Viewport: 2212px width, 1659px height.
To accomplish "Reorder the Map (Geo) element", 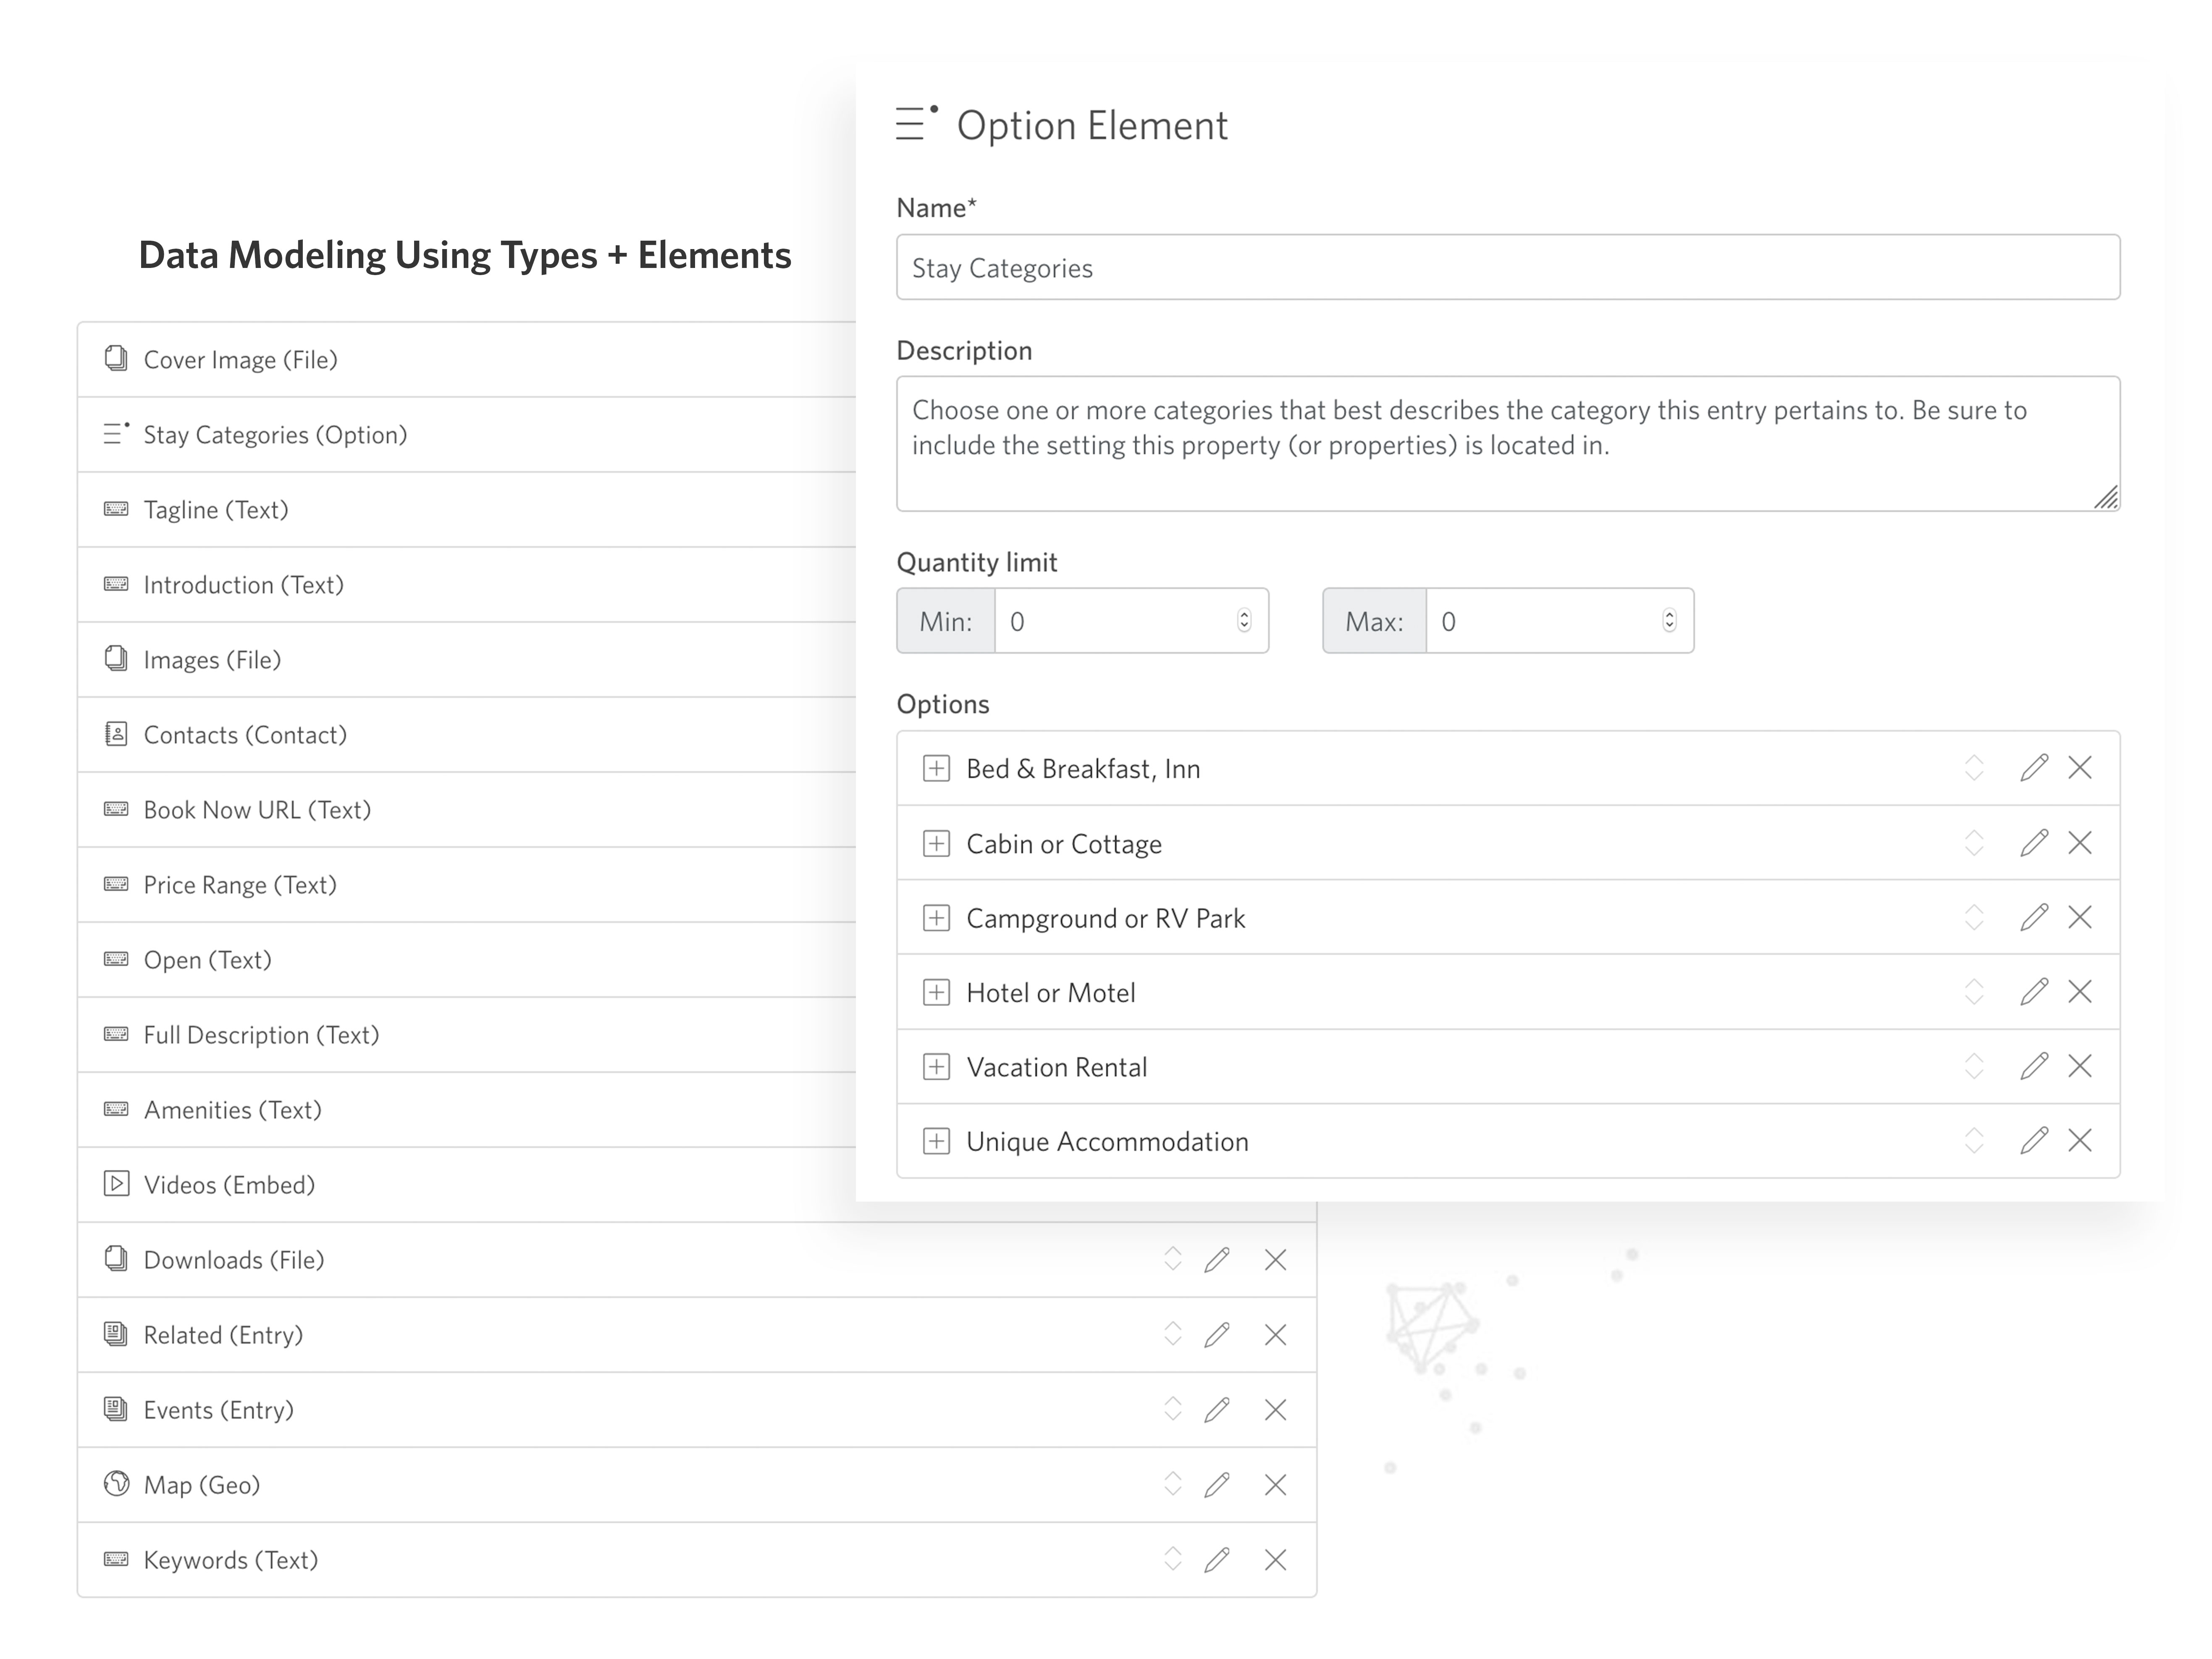I will [x=1173, y=1484].
